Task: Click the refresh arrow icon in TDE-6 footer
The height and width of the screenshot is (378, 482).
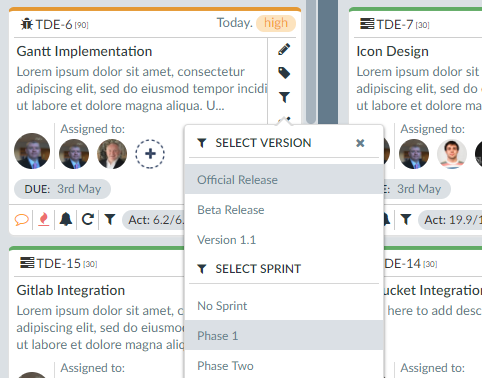Action: (x=88, y=219)
